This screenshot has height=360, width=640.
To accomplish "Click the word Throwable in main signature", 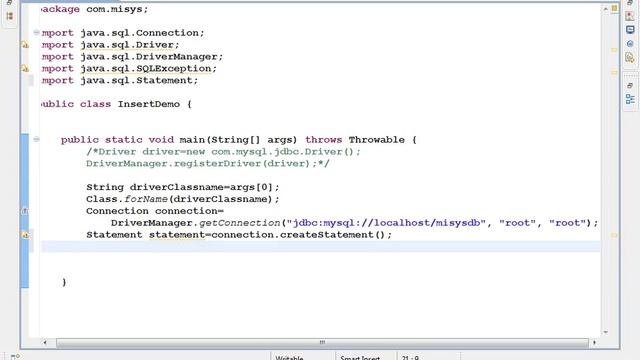I will [377, 140].
